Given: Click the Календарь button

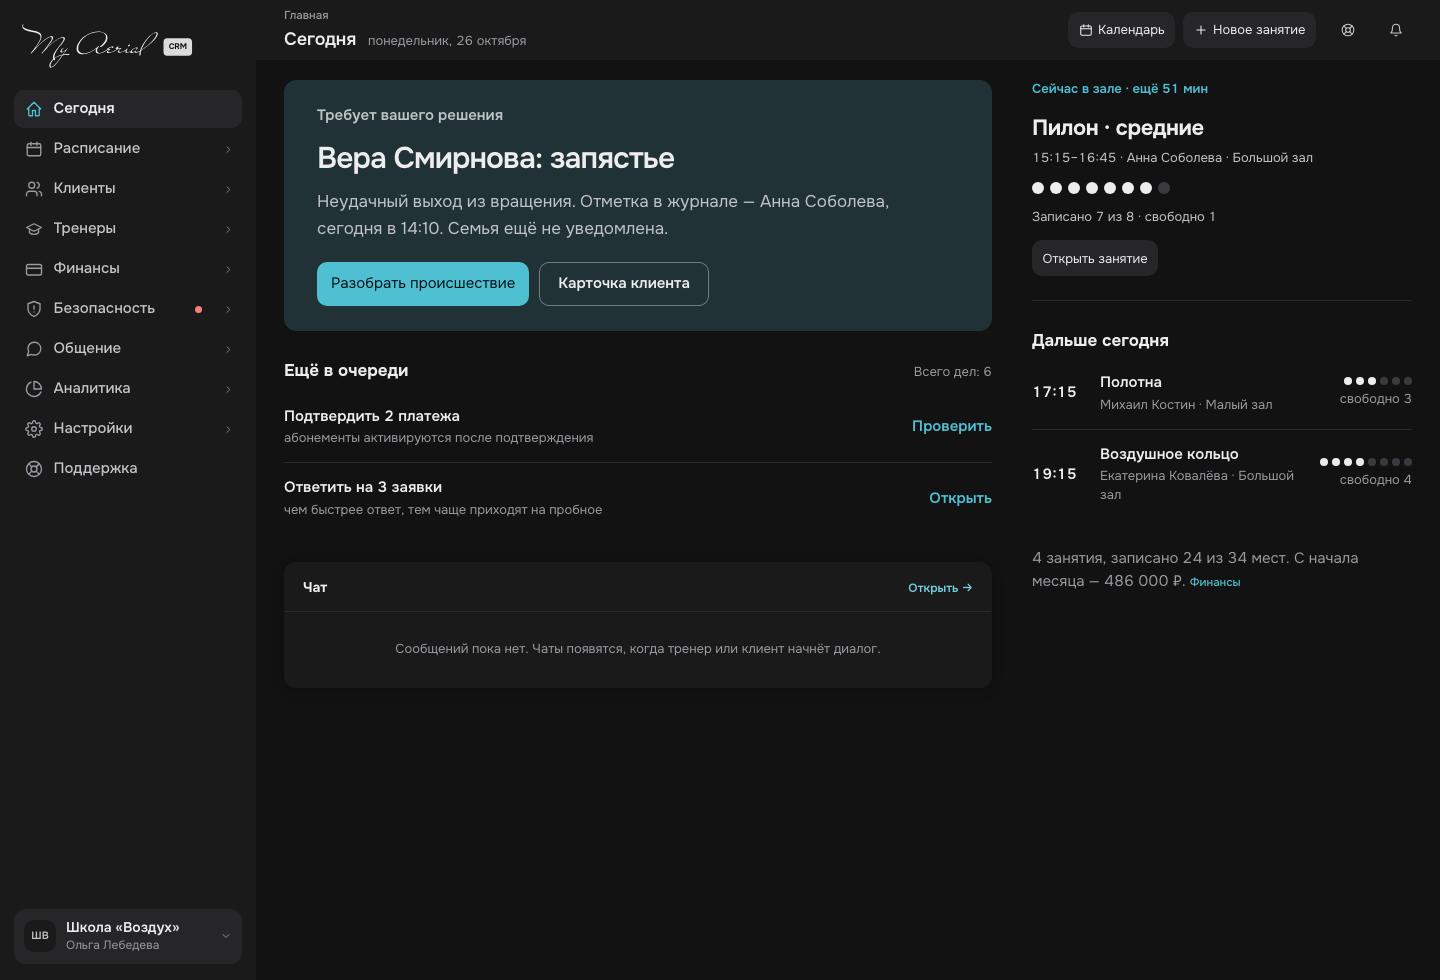Looking at the screenshot, I should click(1122, 30).
